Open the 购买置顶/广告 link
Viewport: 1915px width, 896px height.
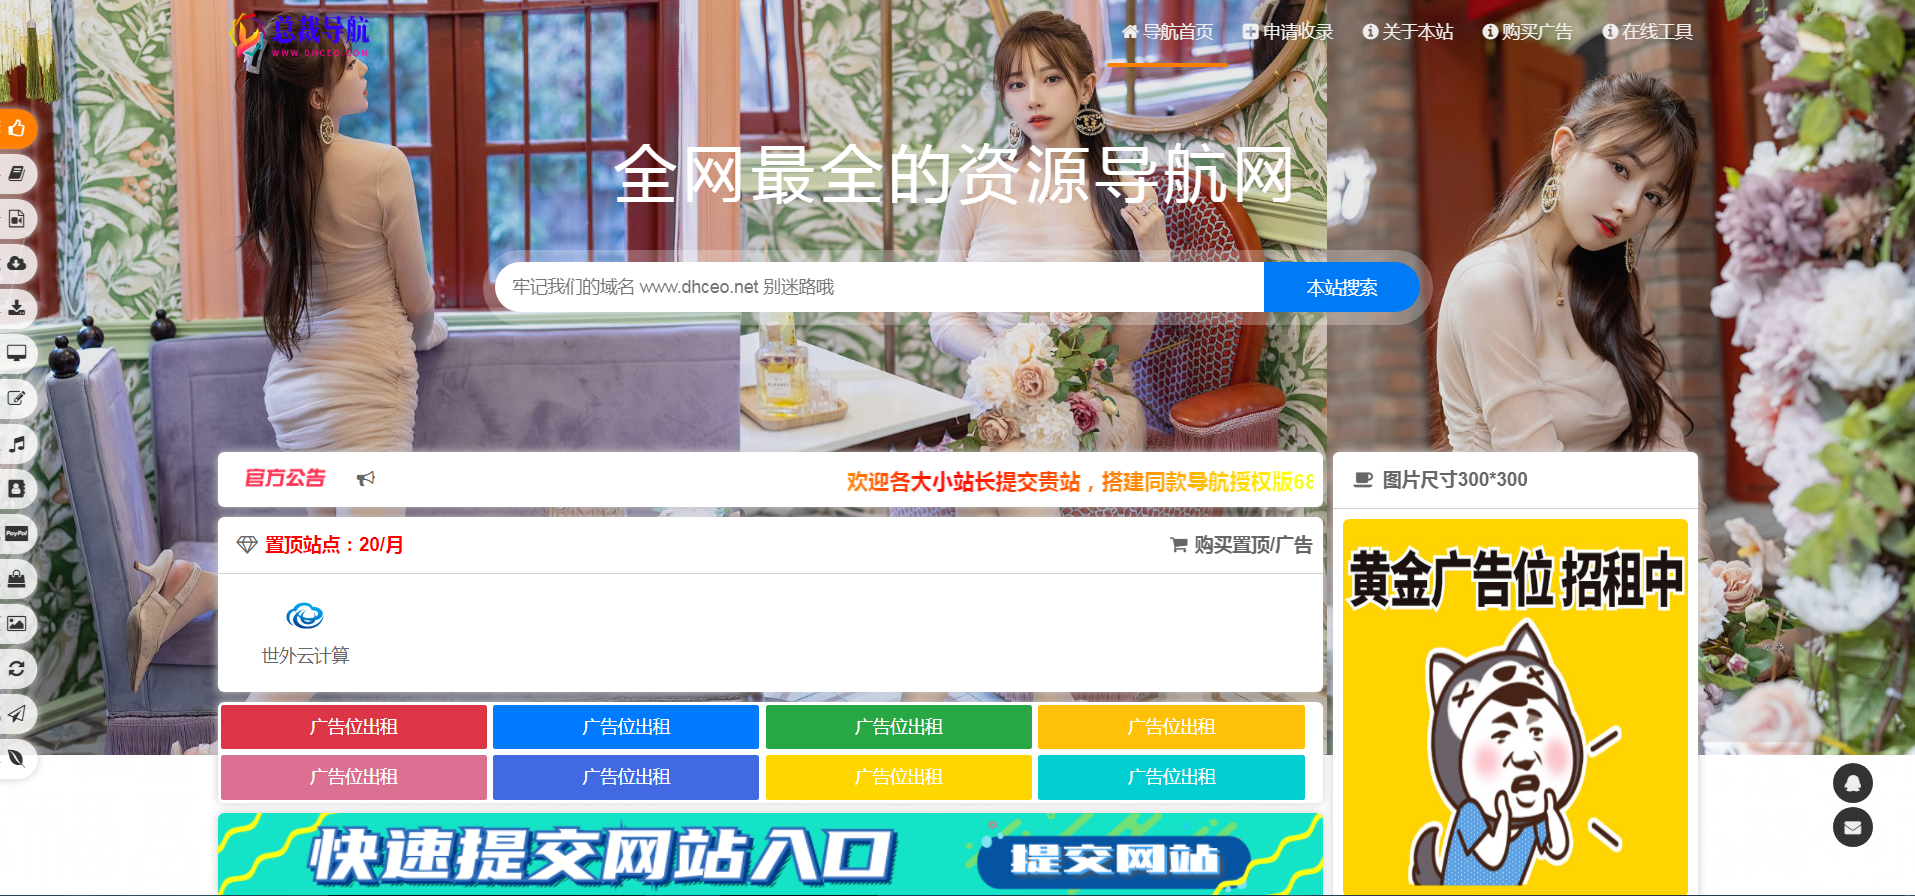coord(1241,545)
